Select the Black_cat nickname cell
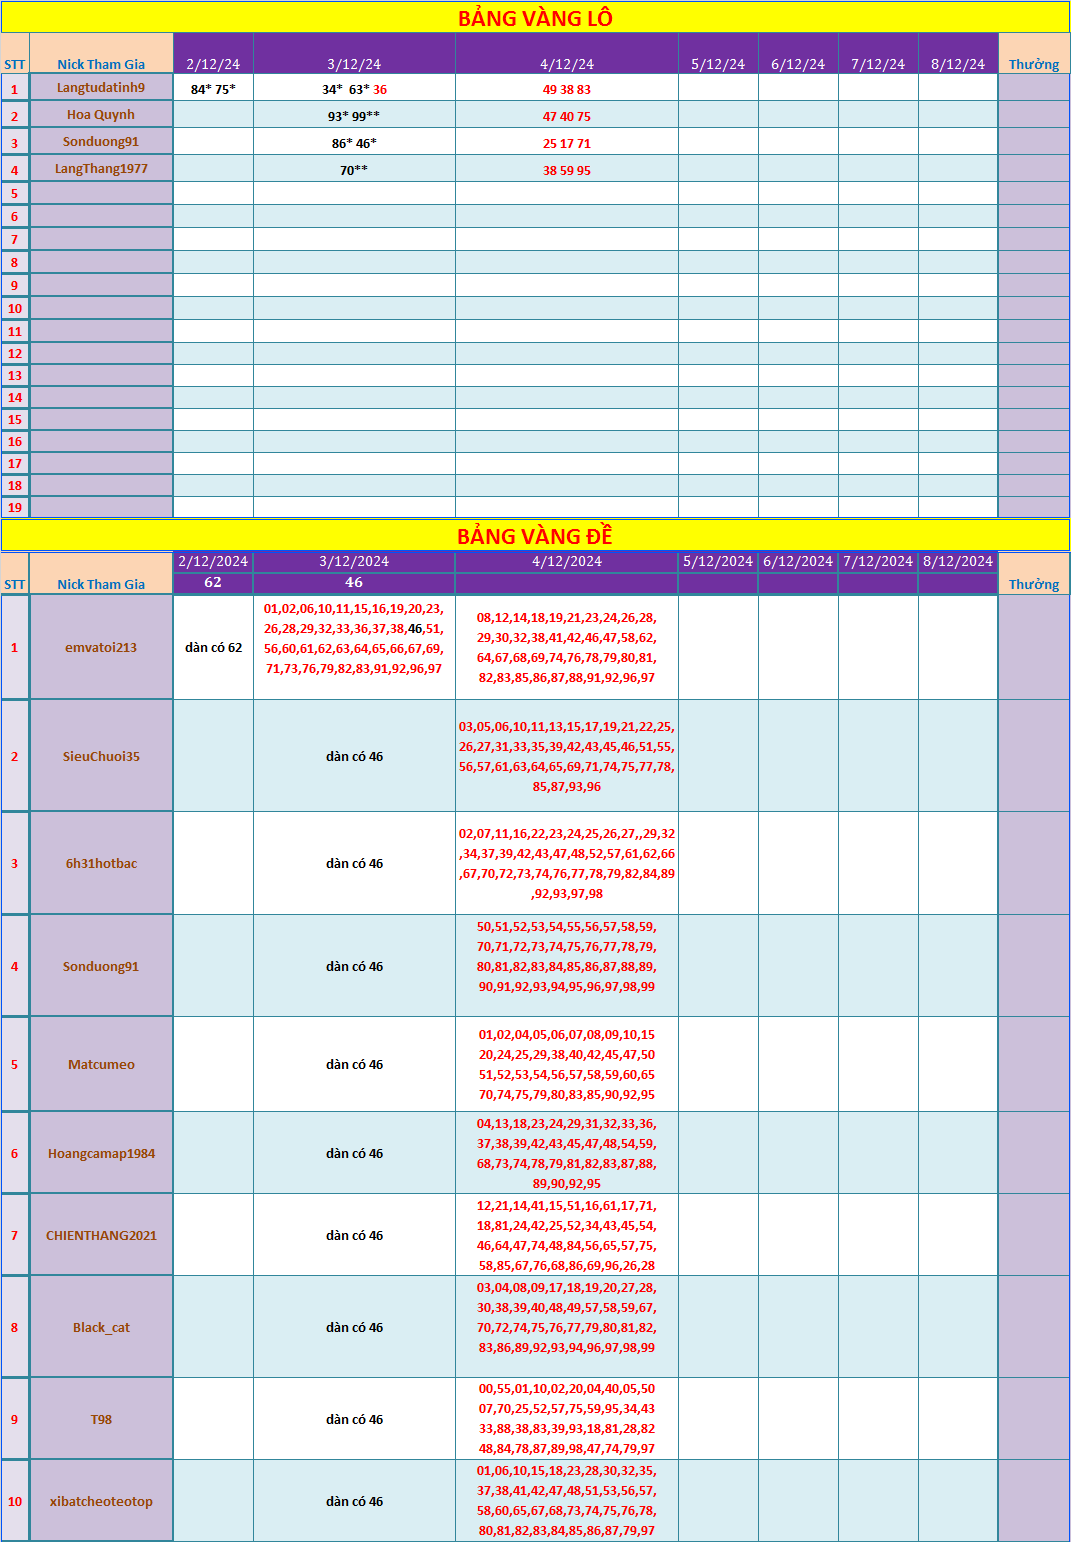This screenshot has width=1071, height=1542. click(x=101, y=1327)
